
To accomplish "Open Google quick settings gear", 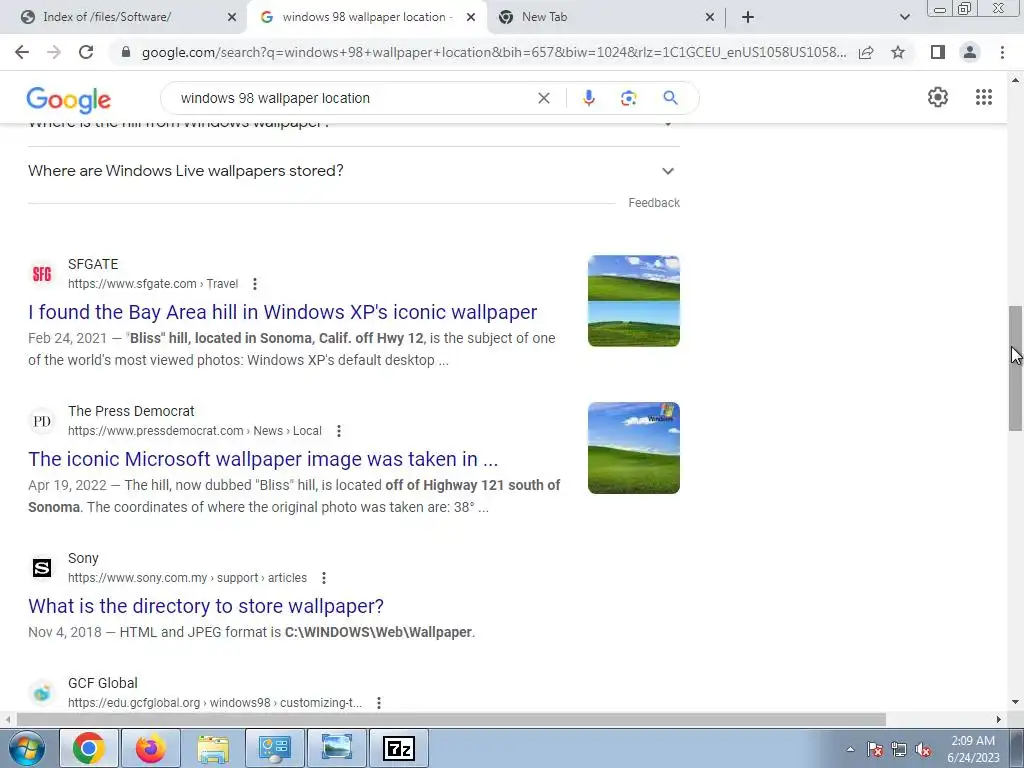I will (x=937, y=97).
